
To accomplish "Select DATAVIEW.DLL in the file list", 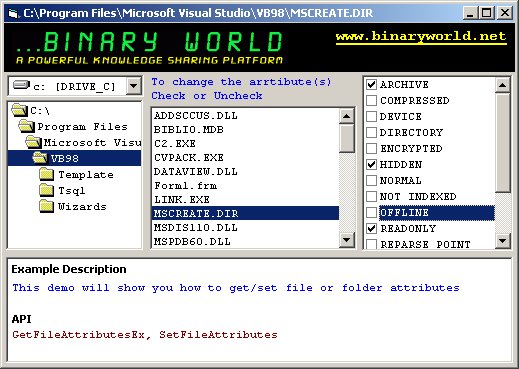I will click(x=245, y=172).
